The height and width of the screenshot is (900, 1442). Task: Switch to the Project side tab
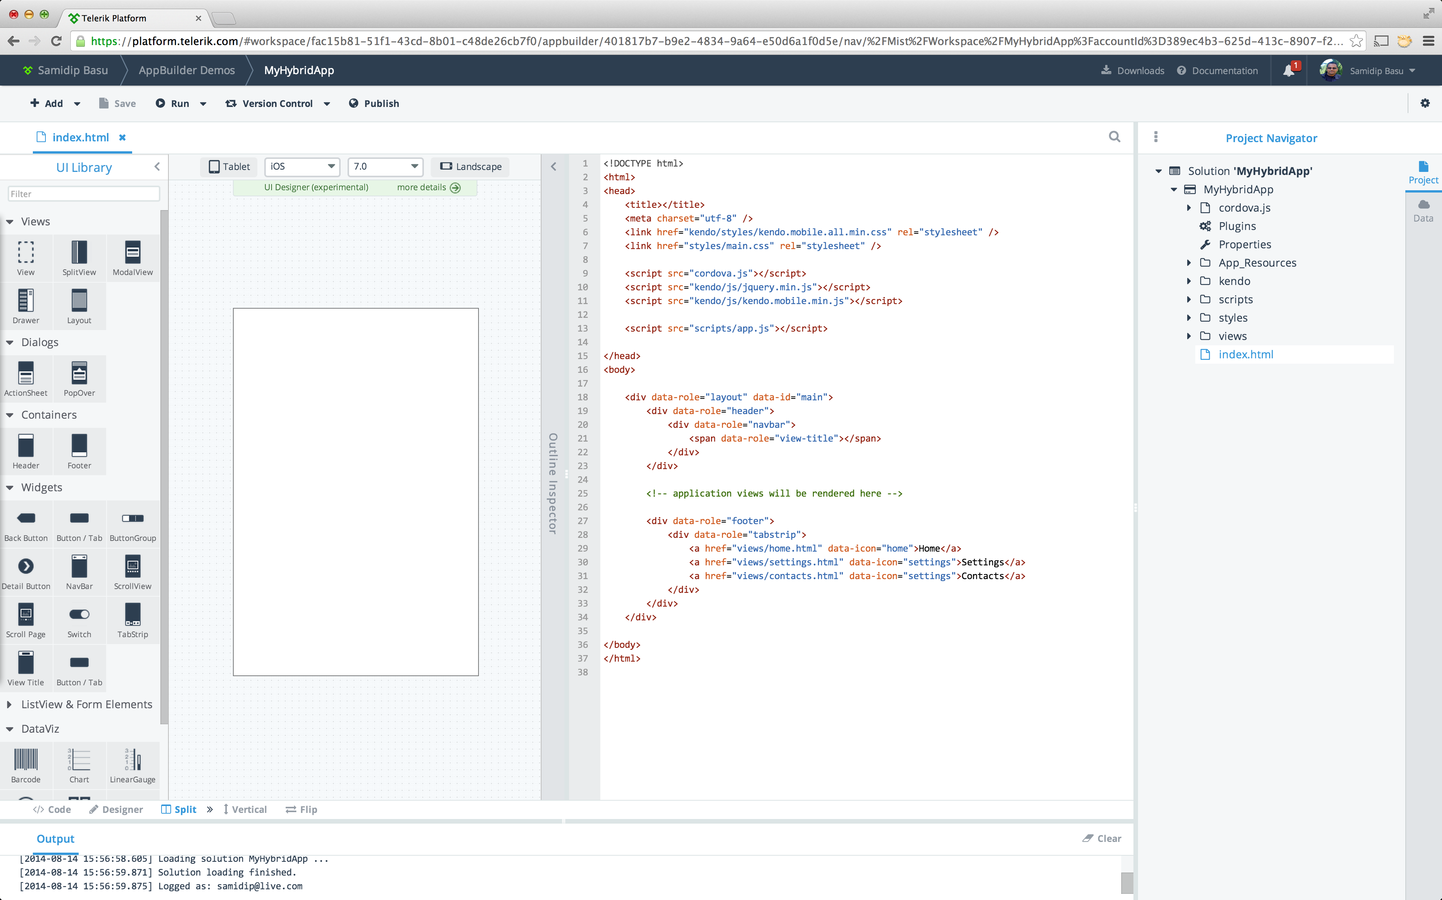click(x=1423, y=172)
